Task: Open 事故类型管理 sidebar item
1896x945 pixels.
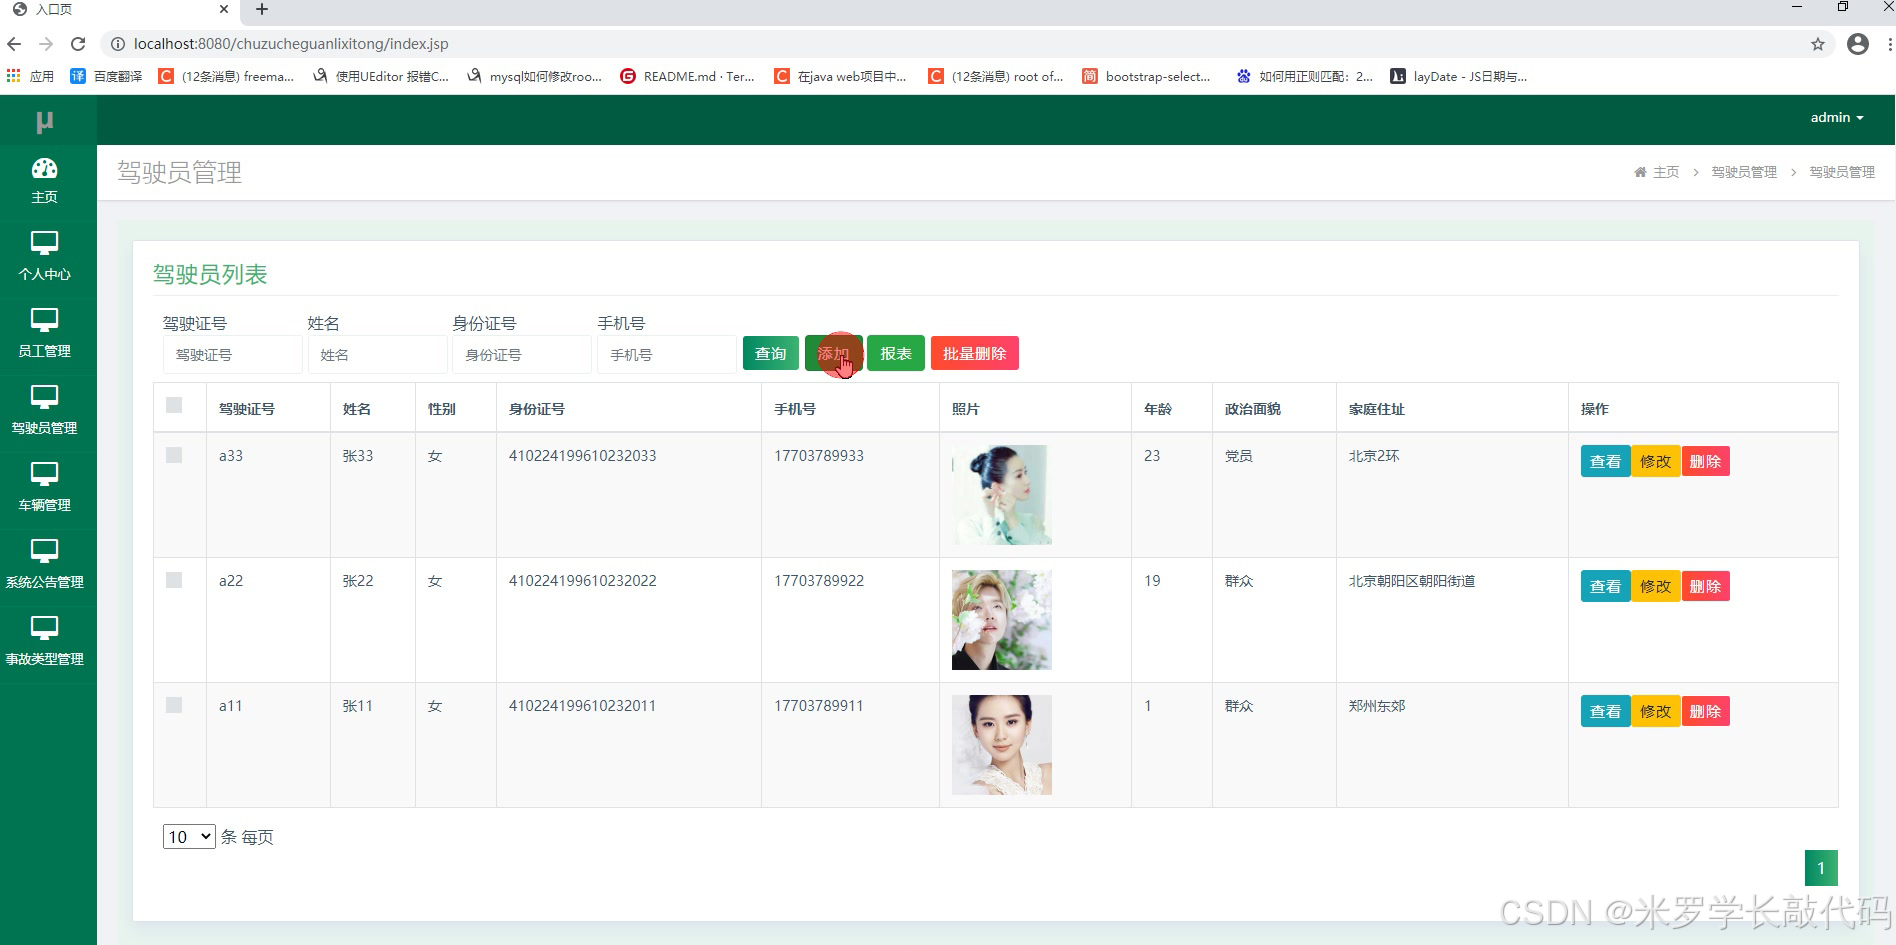Action: tap(45, 641)
